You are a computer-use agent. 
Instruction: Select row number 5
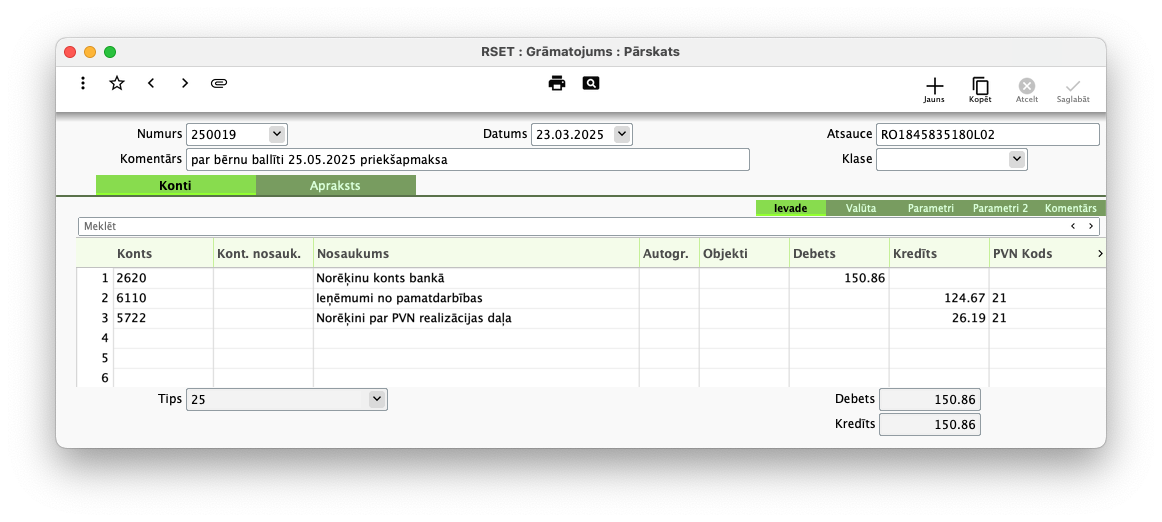[x=96, y=358]
